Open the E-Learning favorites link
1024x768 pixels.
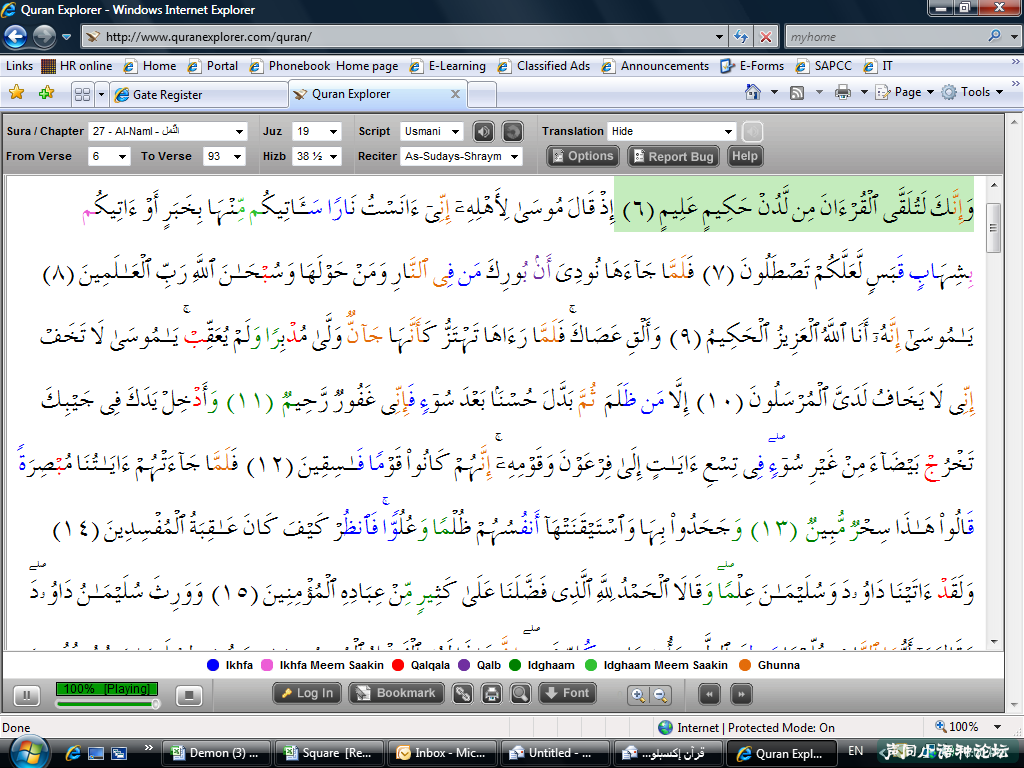(448, 66)
